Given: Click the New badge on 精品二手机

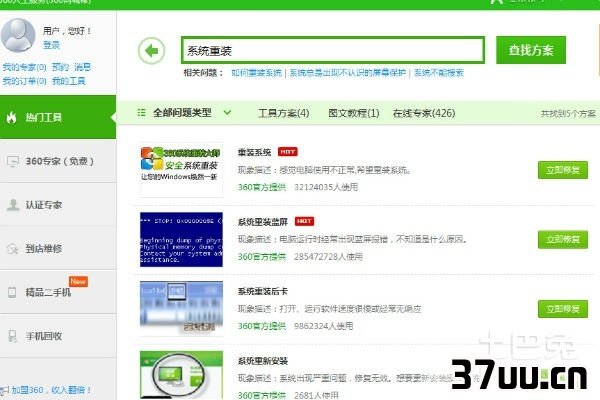Looking at the screenshot, I should pos(78,281).
